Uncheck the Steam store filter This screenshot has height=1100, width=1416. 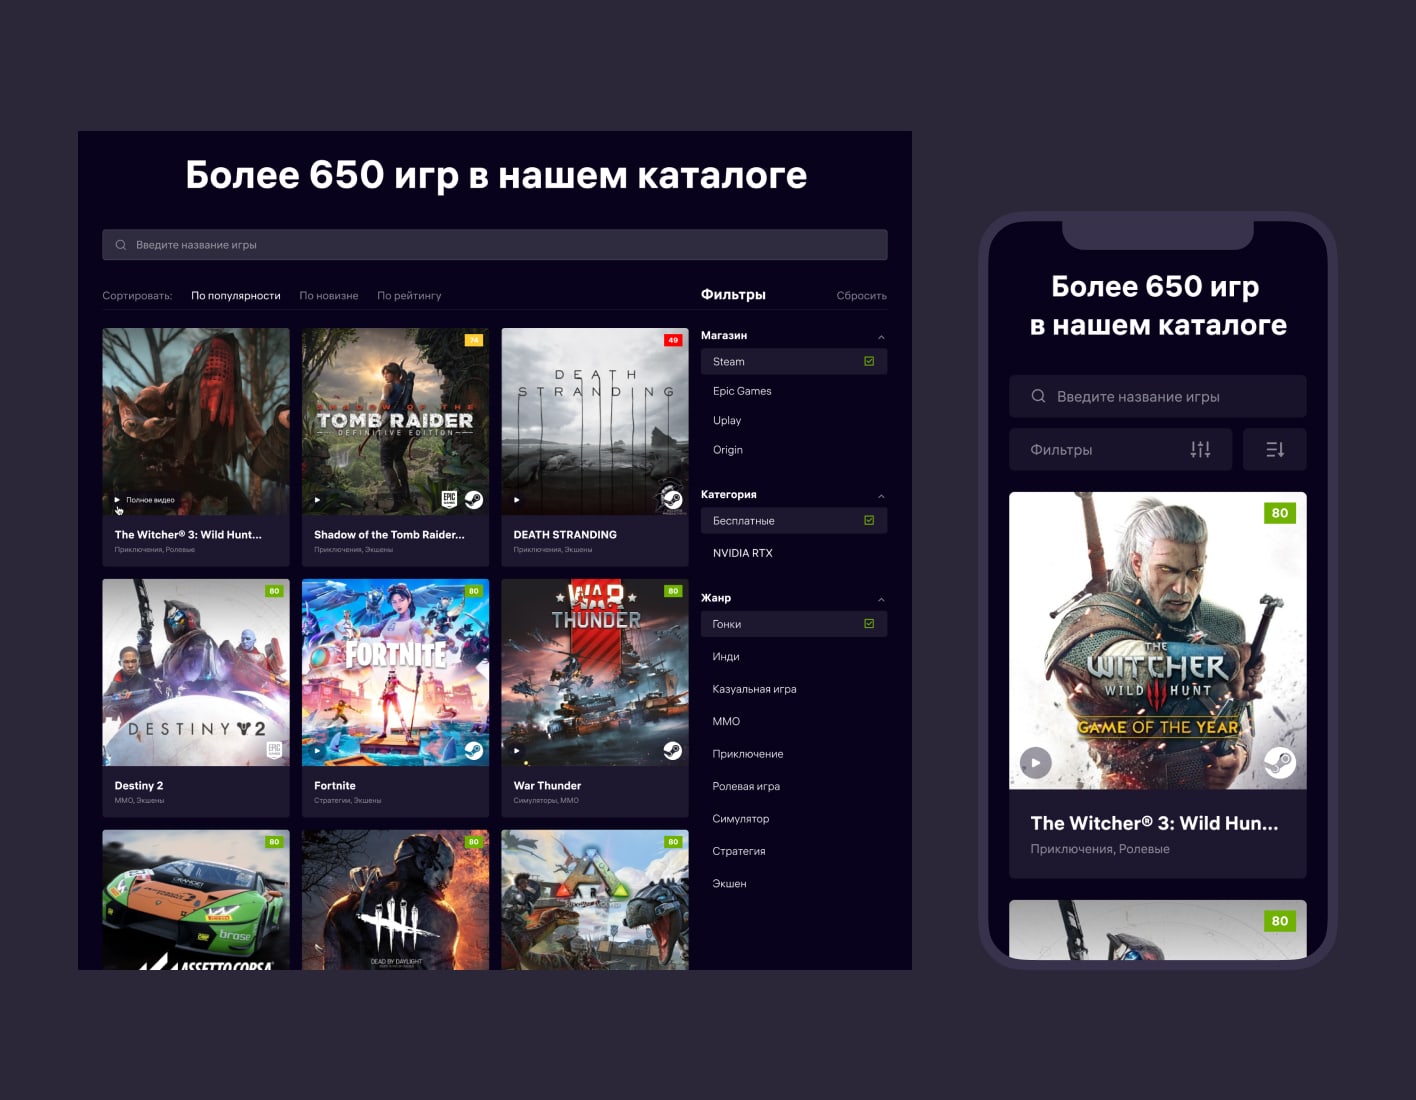794,362
